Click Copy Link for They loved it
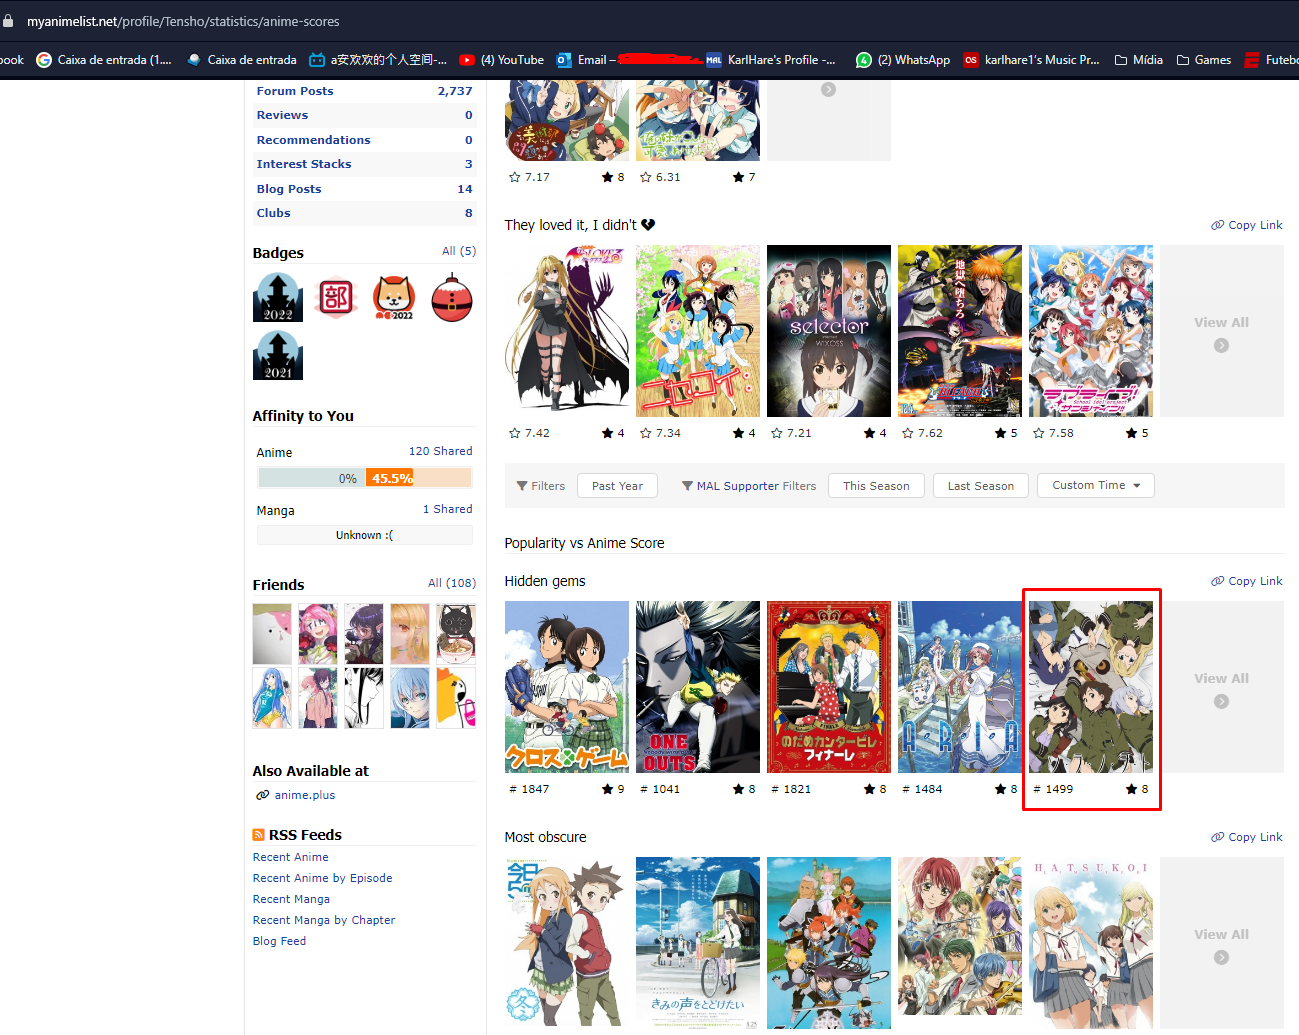This screenshot has width=1299, height=1035. 1247,225
